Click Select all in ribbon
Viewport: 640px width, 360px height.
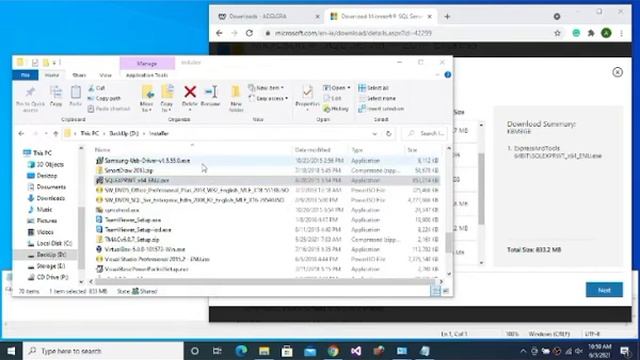(373, 88)
